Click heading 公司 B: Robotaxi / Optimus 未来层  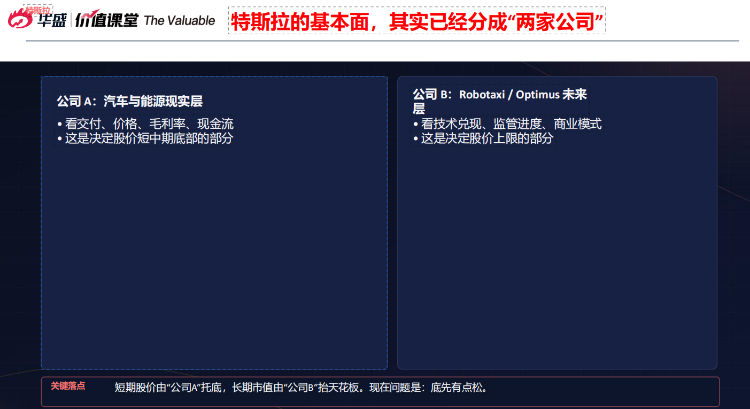500,101
